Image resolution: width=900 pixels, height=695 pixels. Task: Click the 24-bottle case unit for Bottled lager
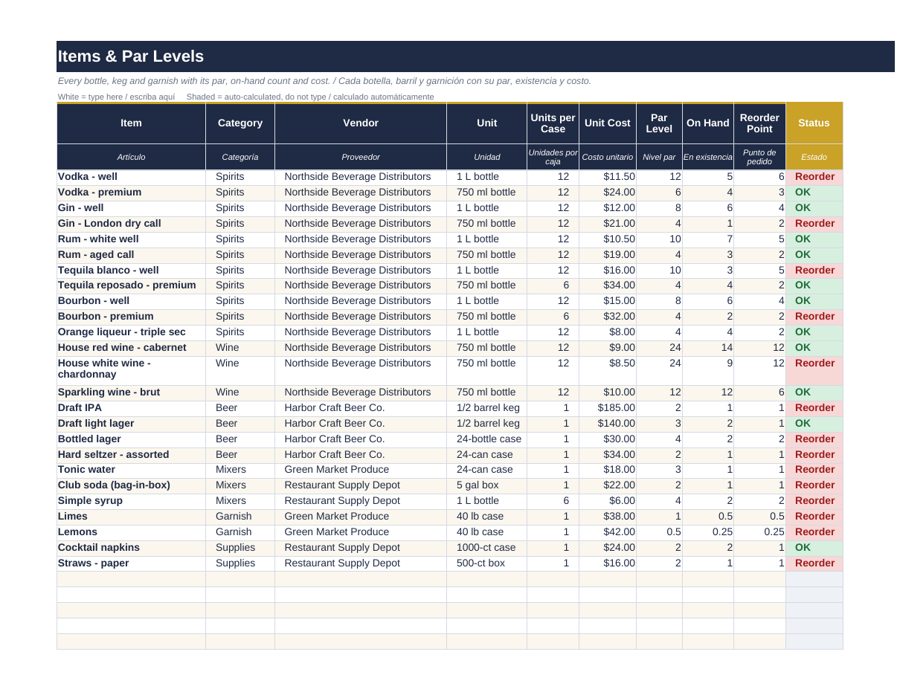point(487,438)
